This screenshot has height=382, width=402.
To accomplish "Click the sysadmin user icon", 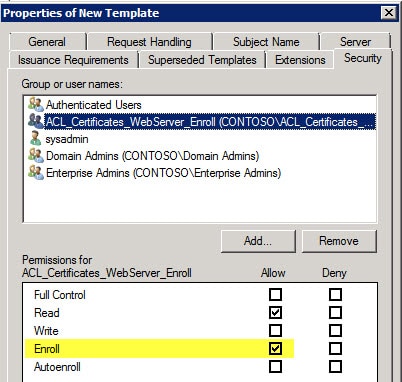I will tap(36, 139).
